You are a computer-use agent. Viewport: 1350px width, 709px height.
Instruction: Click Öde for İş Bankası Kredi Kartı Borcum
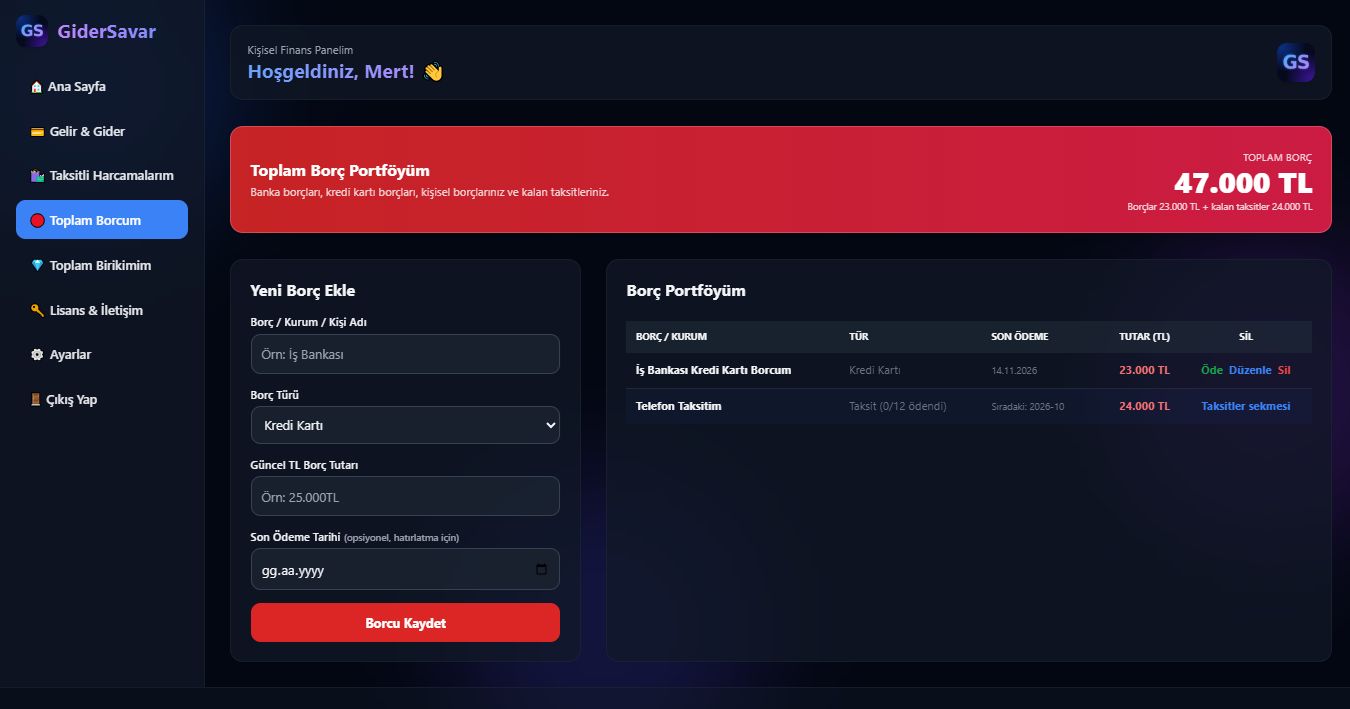(1212, 370)
